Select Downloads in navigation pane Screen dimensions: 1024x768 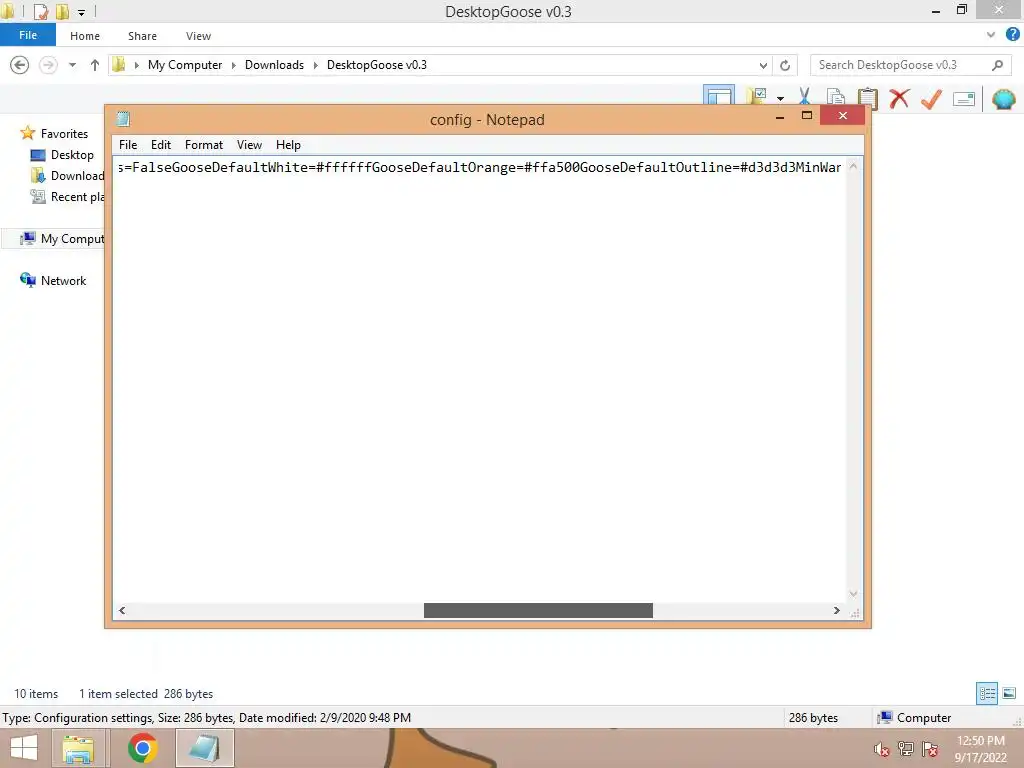pyautogui.click(x=67, y=176)
